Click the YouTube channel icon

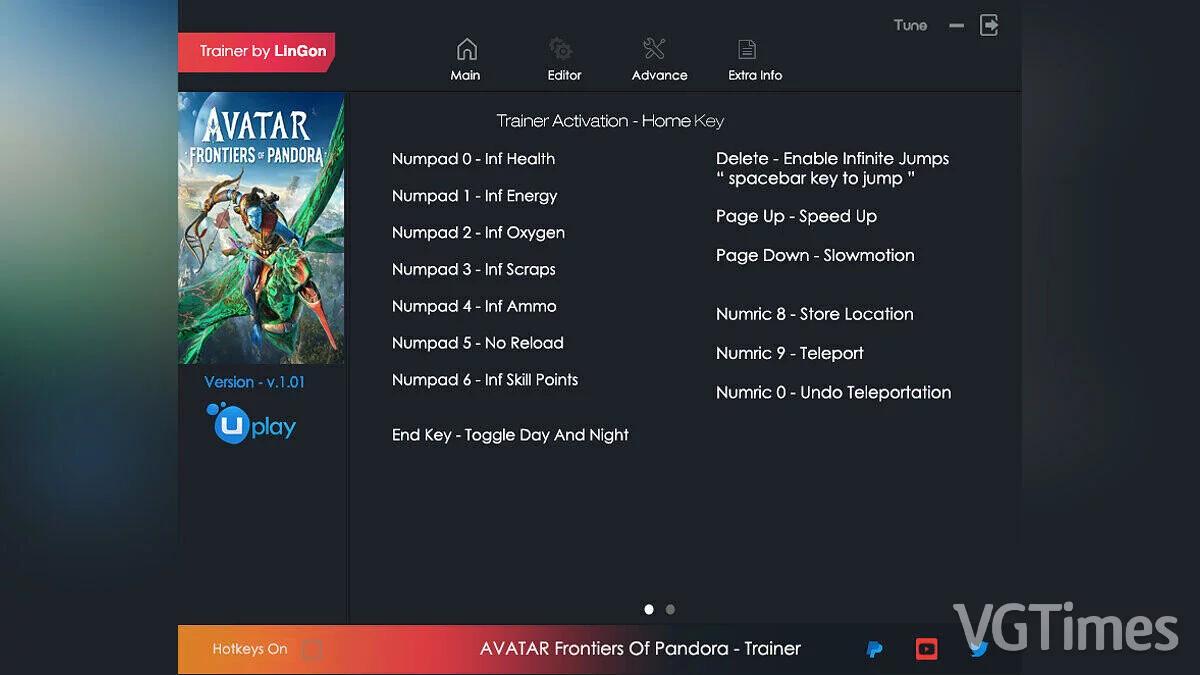(x=926, y=648)
